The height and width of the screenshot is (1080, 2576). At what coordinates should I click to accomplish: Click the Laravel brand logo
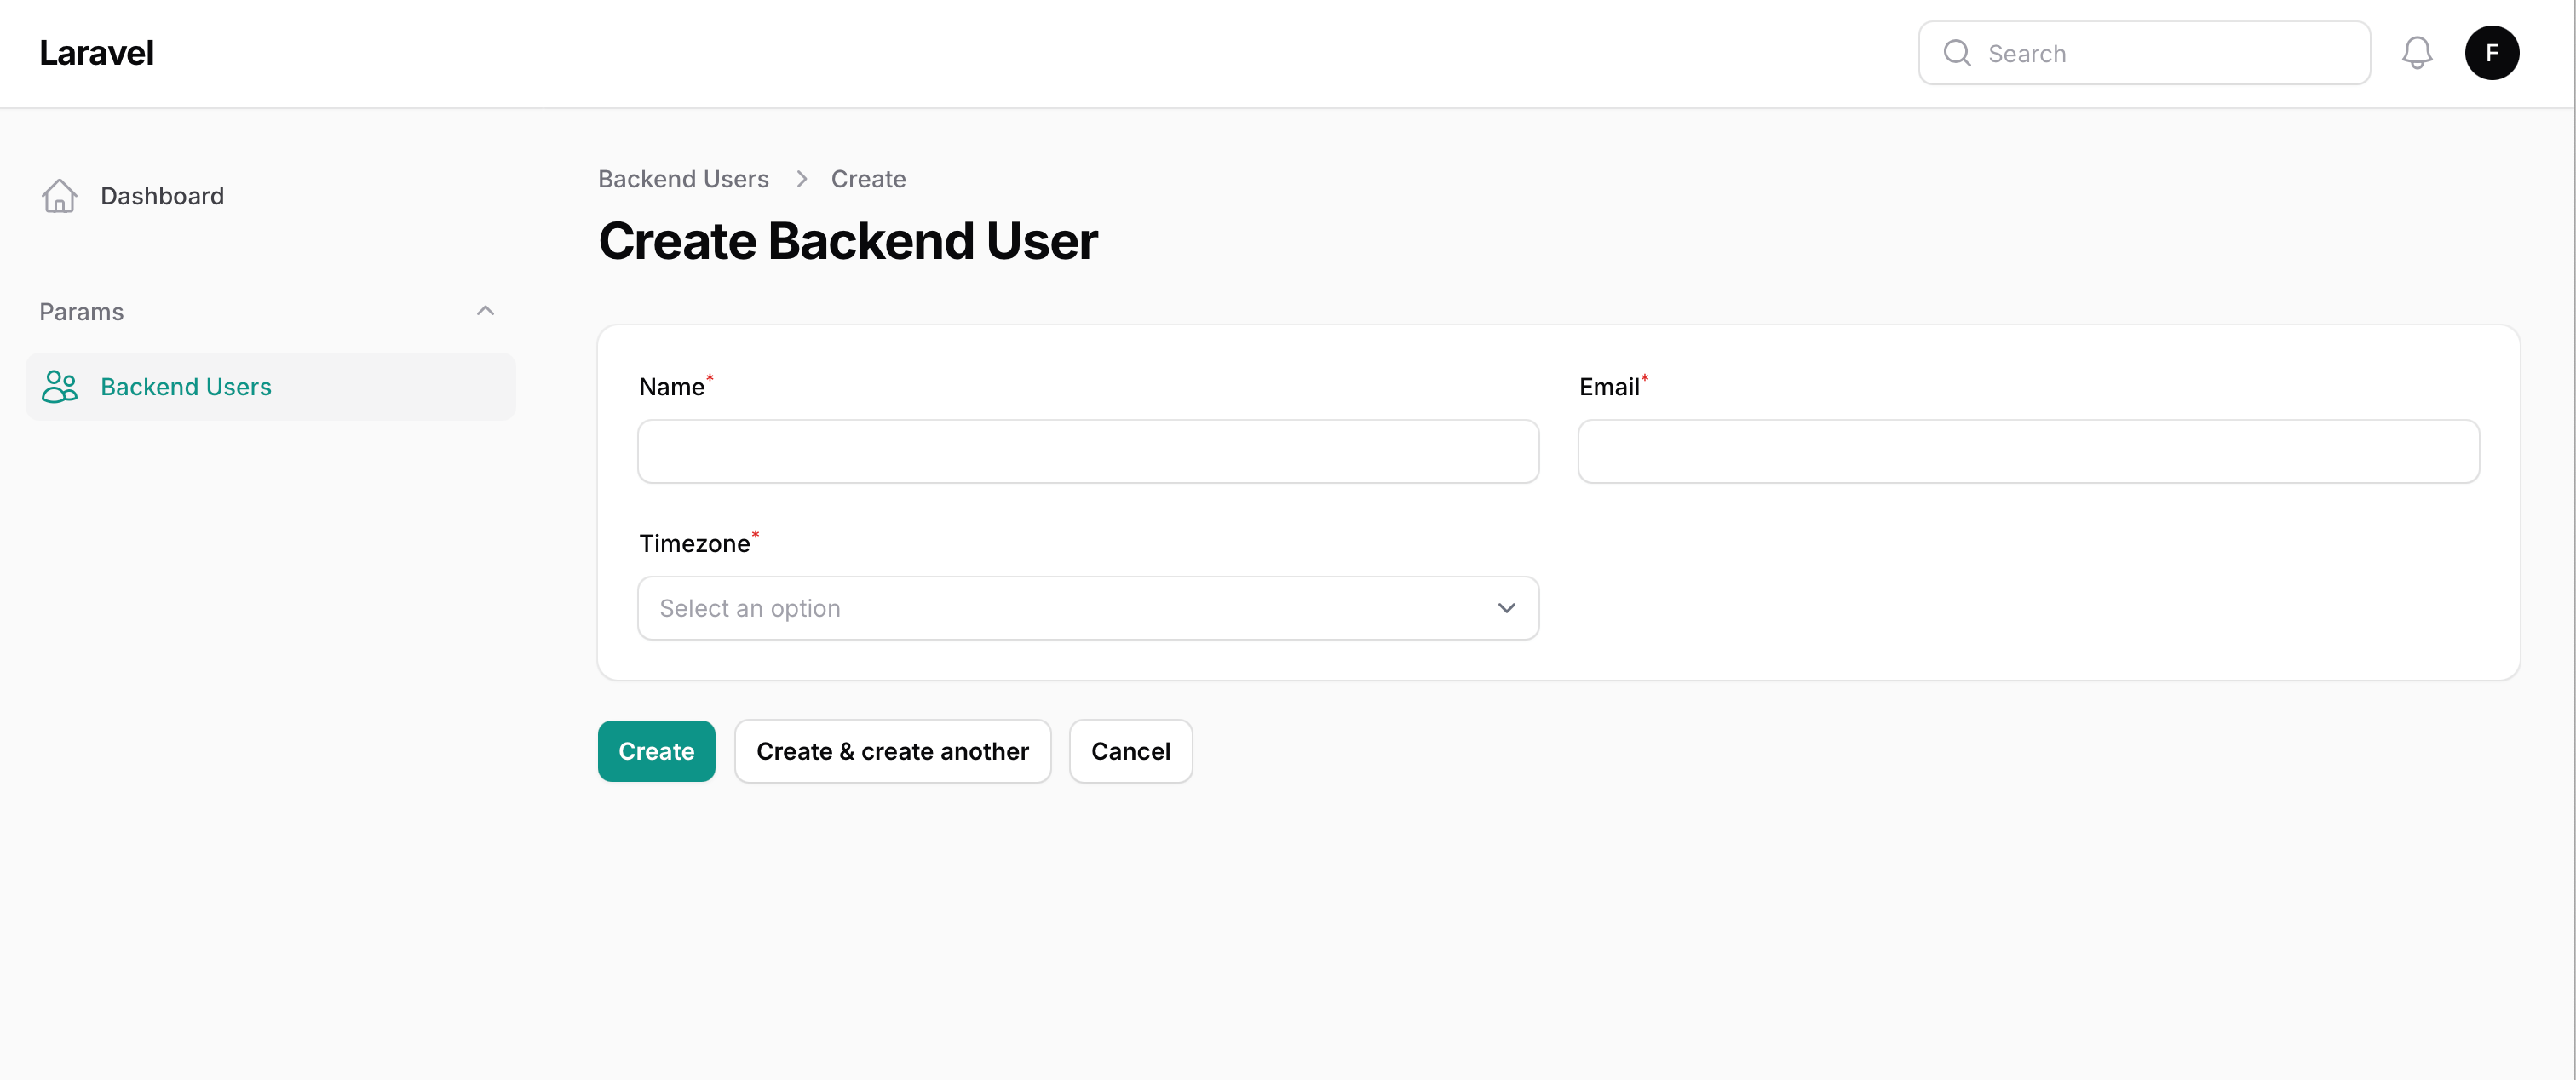96,53
